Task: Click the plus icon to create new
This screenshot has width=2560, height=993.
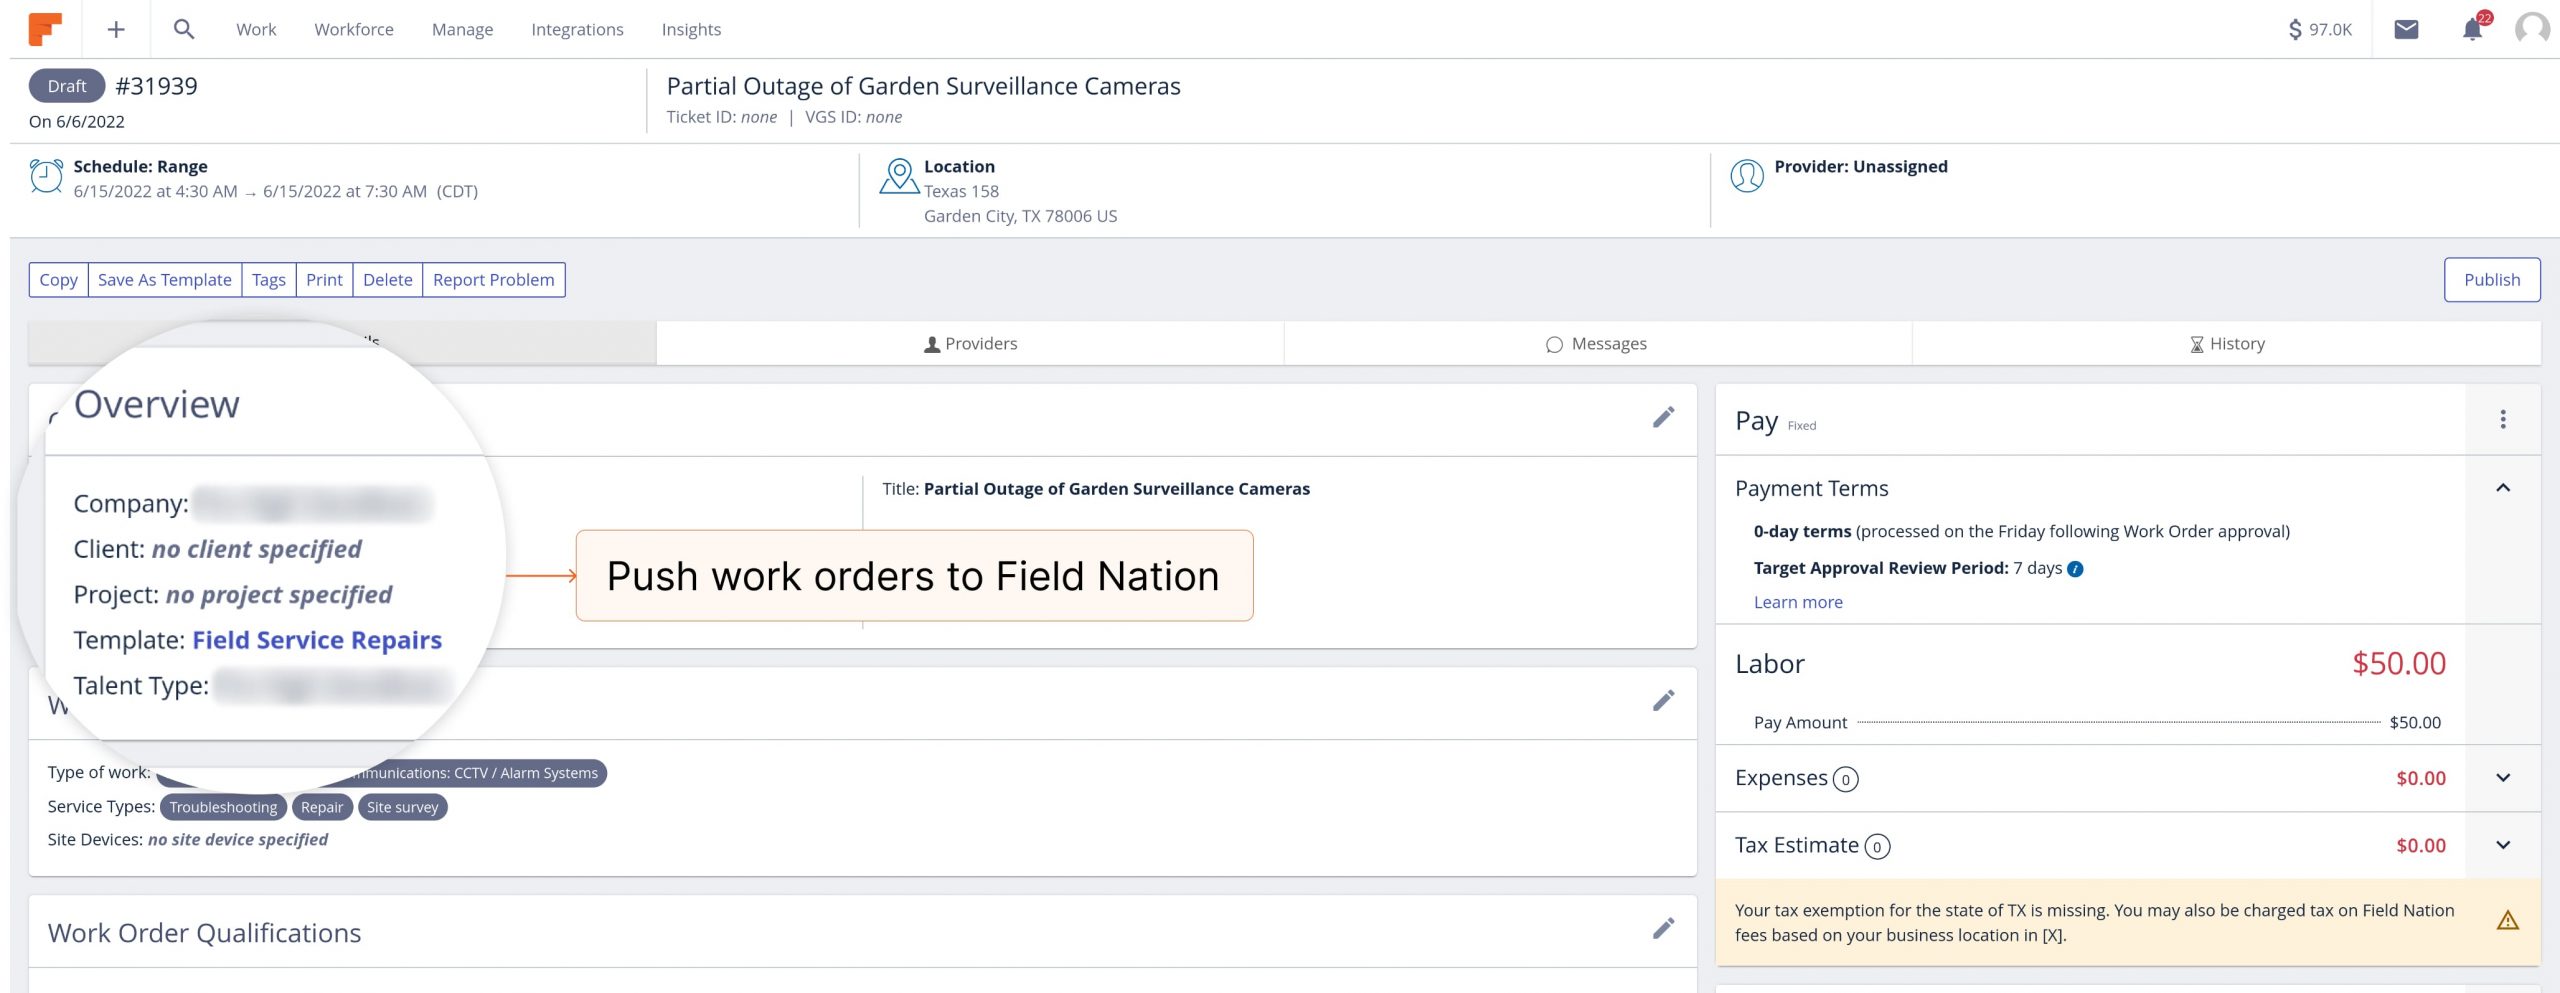Action: (116, 30)
